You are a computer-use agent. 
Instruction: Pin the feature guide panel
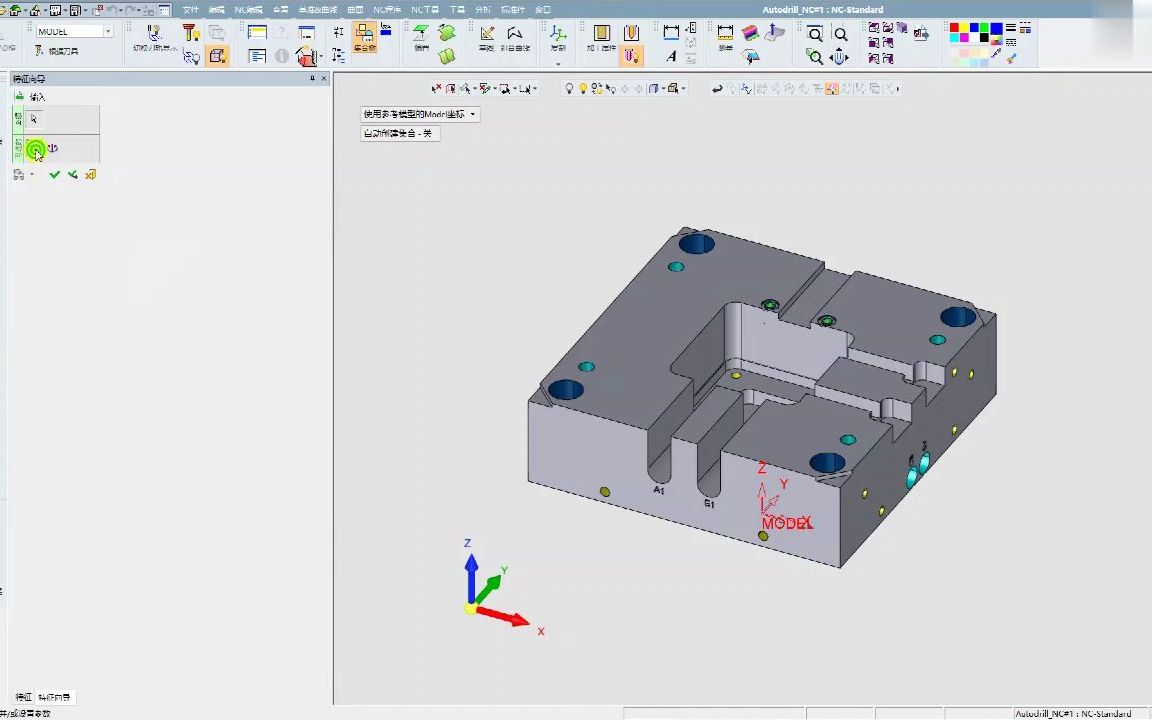click(312, 78)
